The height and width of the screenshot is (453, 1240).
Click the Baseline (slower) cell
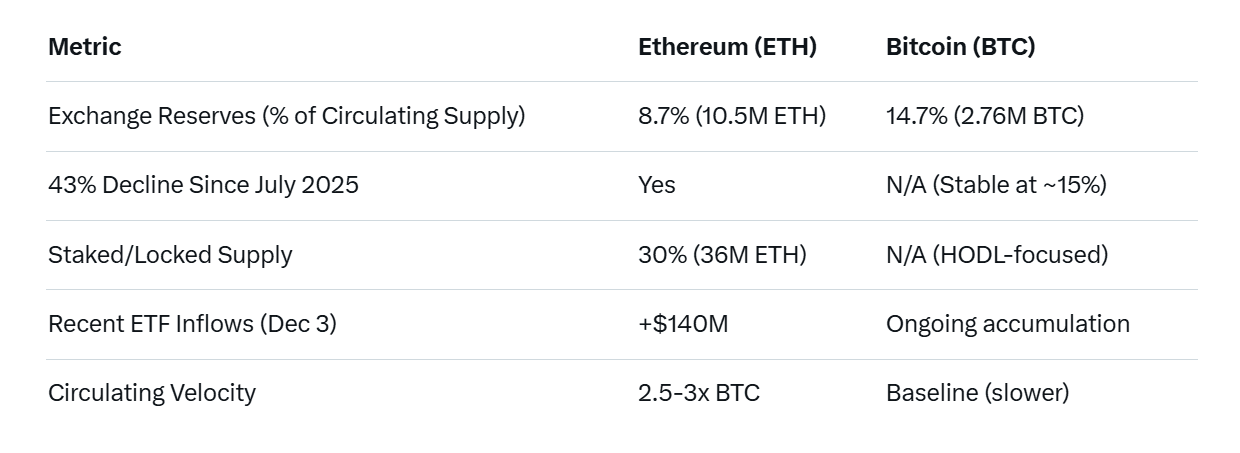pos(977,393)
